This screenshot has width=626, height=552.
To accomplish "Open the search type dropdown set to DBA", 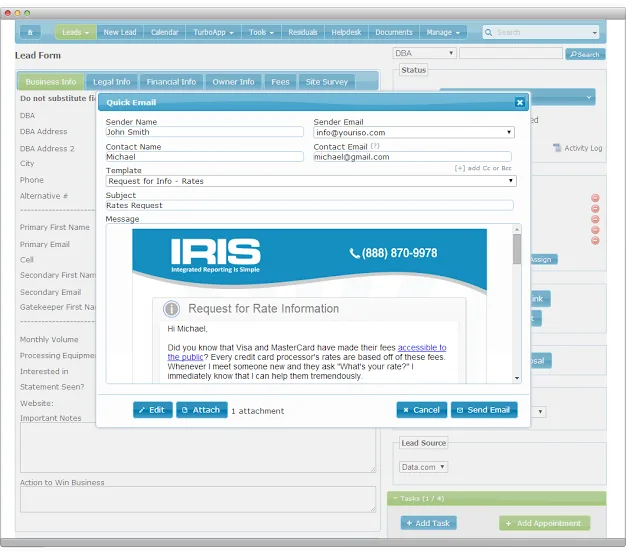I will pos(424,53).
